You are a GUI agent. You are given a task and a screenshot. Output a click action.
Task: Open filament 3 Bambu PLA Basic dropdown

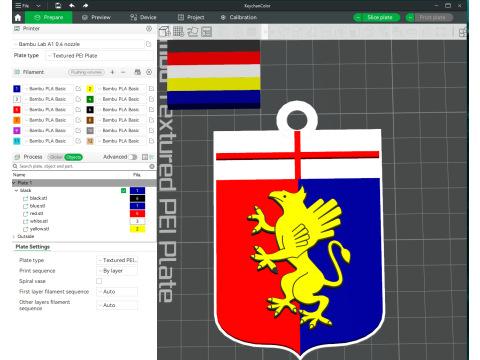click(48, 99)
